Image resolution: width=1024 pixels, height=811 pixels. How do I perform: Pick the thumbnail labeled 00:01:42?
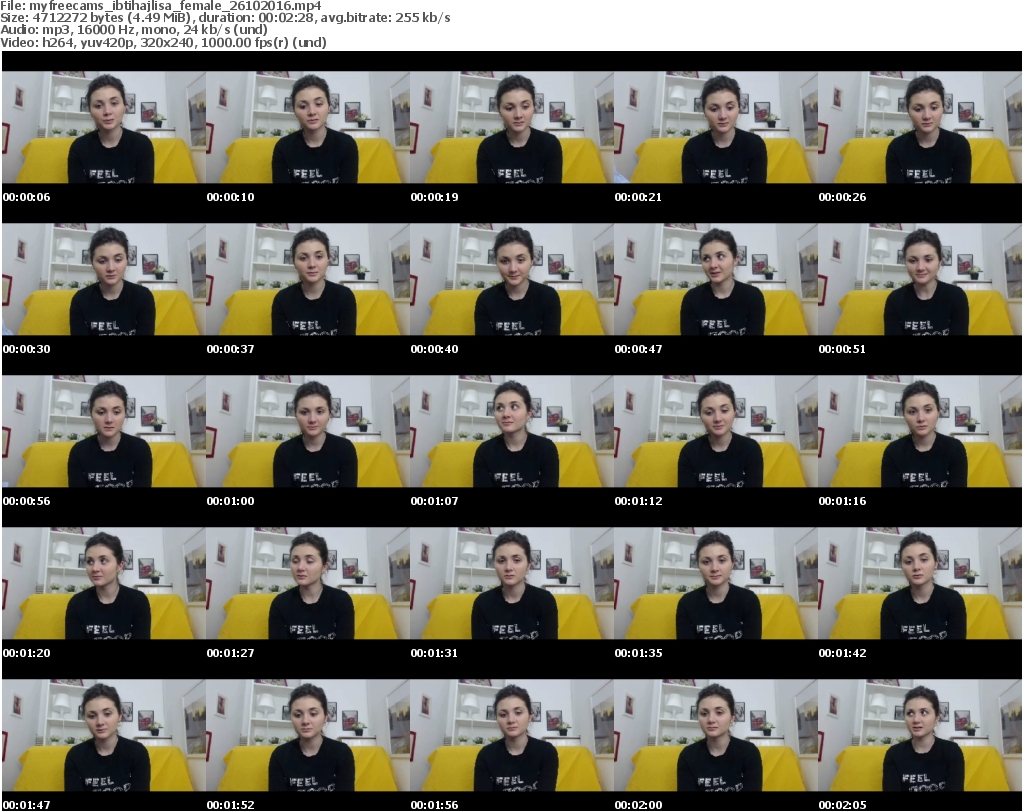click(920, 583)
